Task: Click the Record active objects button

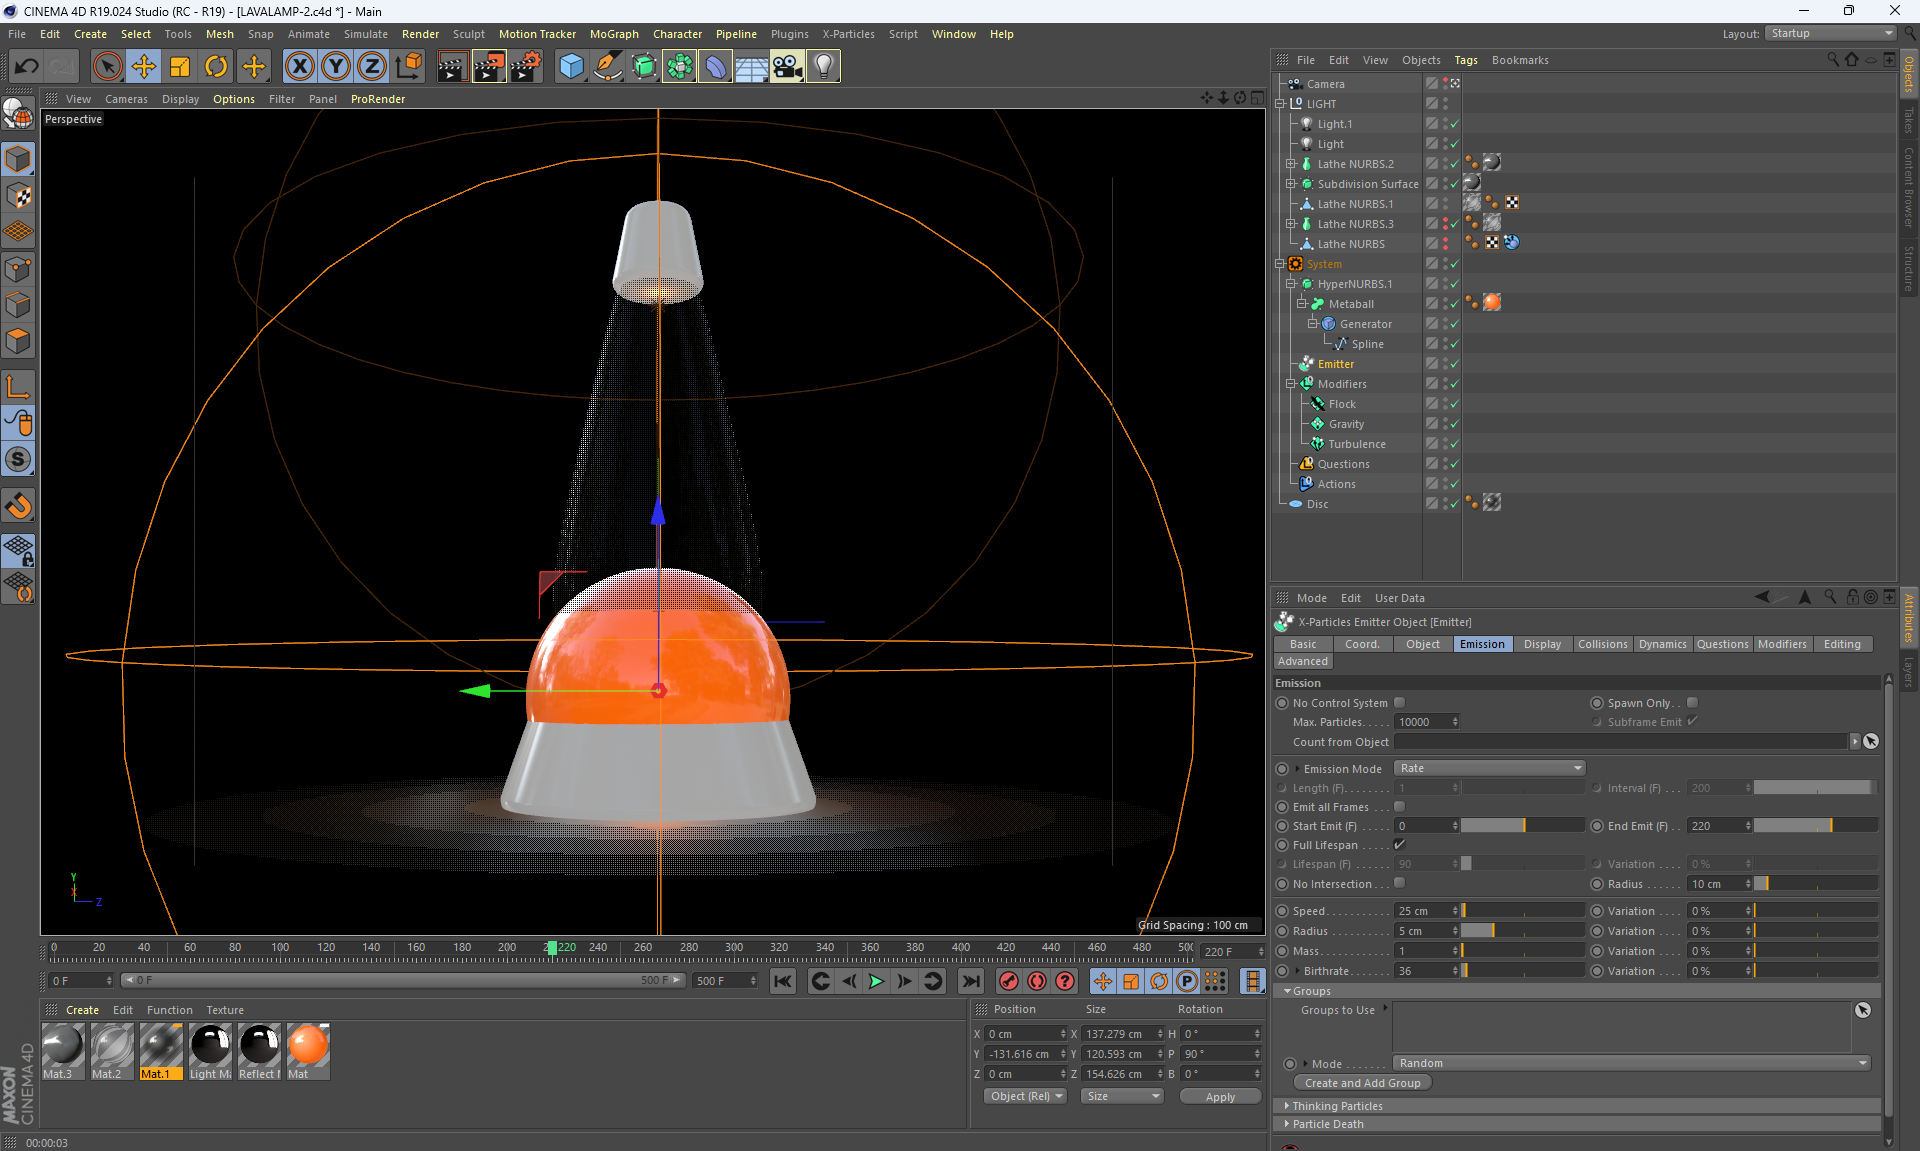Action: 1008,981
